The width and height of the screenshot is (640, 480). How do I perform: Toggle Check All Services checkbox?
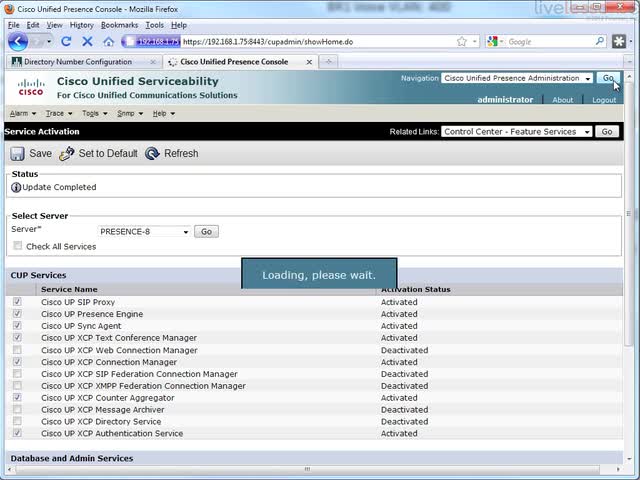17,245
